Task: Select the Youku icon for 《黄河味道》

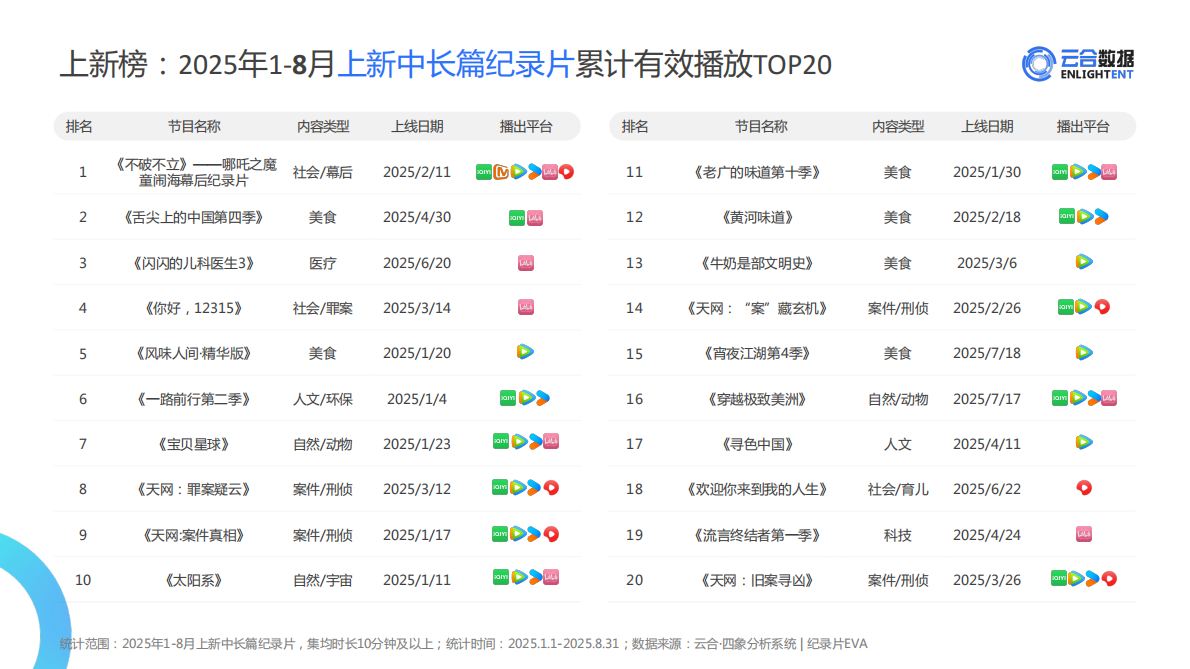Action: click(1100, 216)
